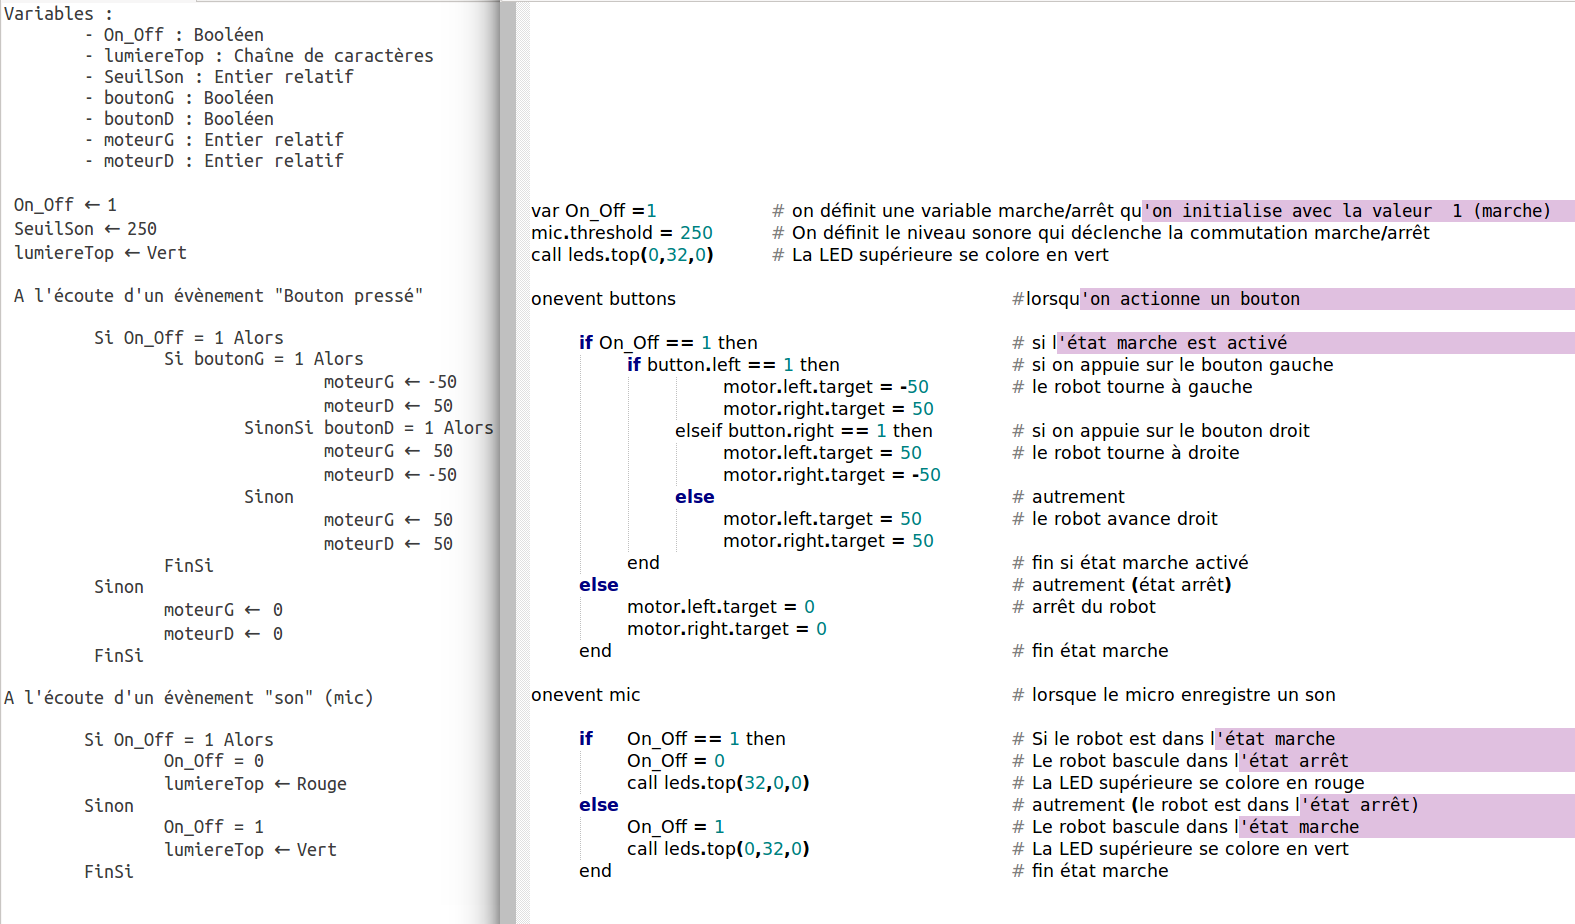This screenshot has width=1575, height=924.
Task: Click comment "Le robot bascule dans l'état marche"
Action: [1186, 827]
